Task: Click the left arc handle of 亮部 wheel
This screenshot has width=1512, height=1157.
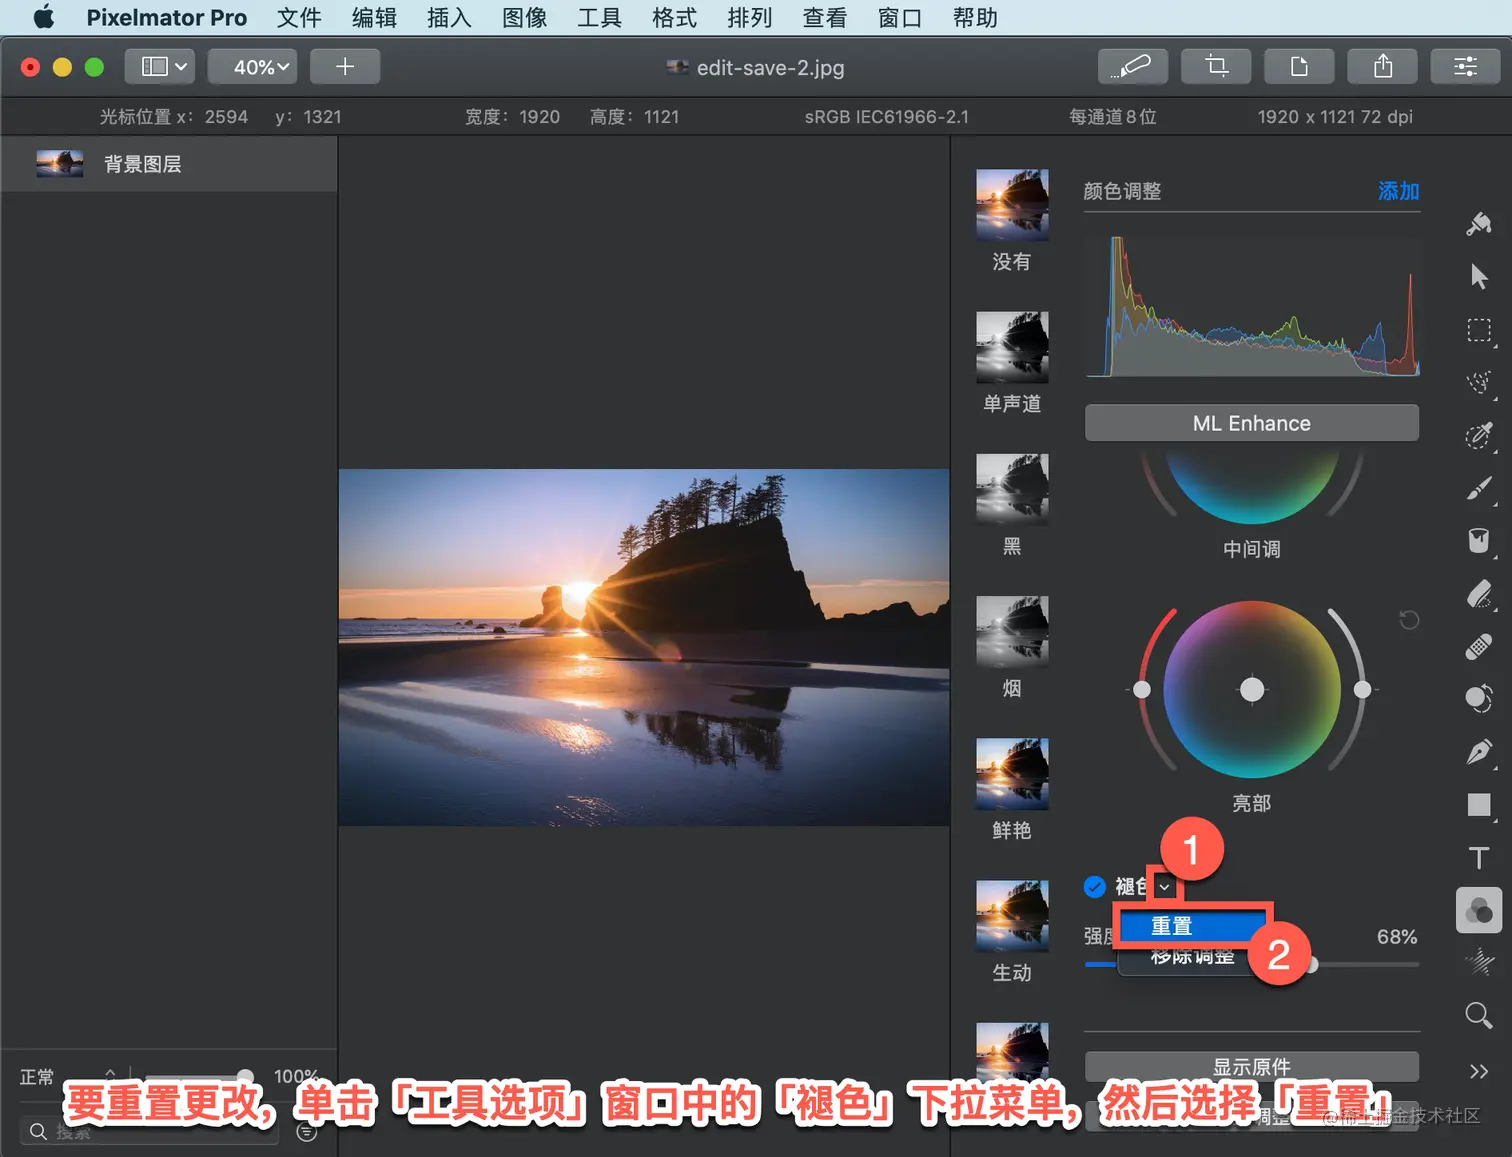Action: pyautogui.click(x=1142, y=689)
